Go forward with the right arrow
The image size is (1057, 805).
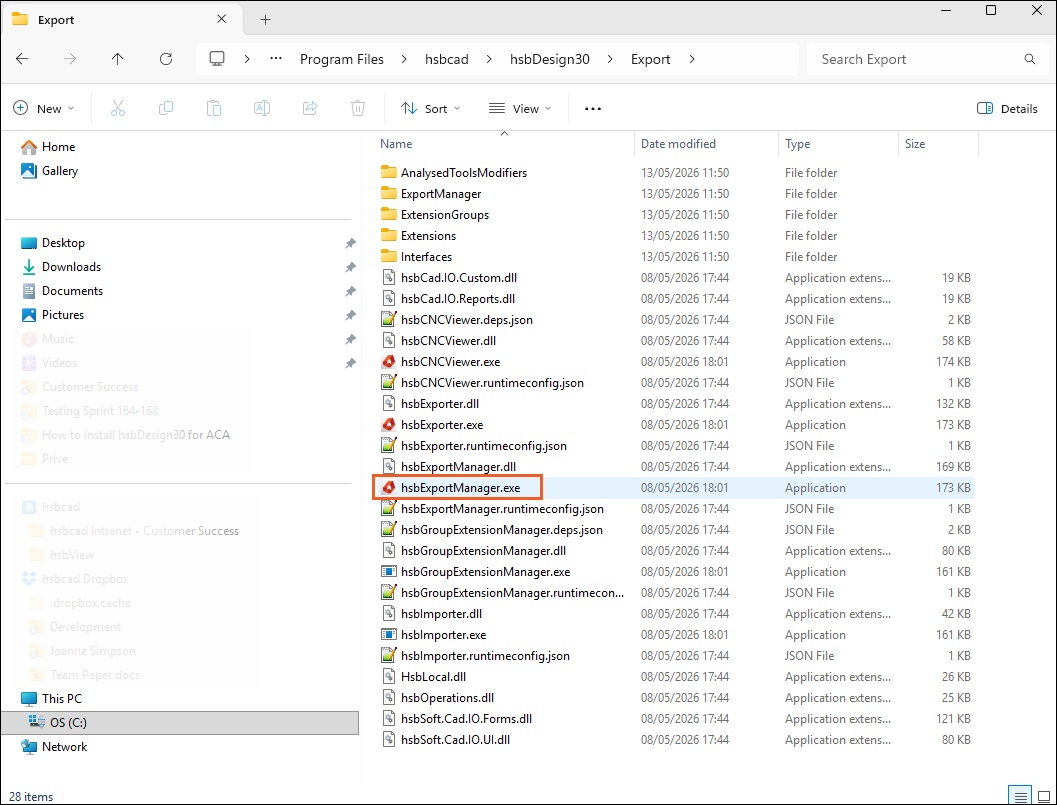70,59
